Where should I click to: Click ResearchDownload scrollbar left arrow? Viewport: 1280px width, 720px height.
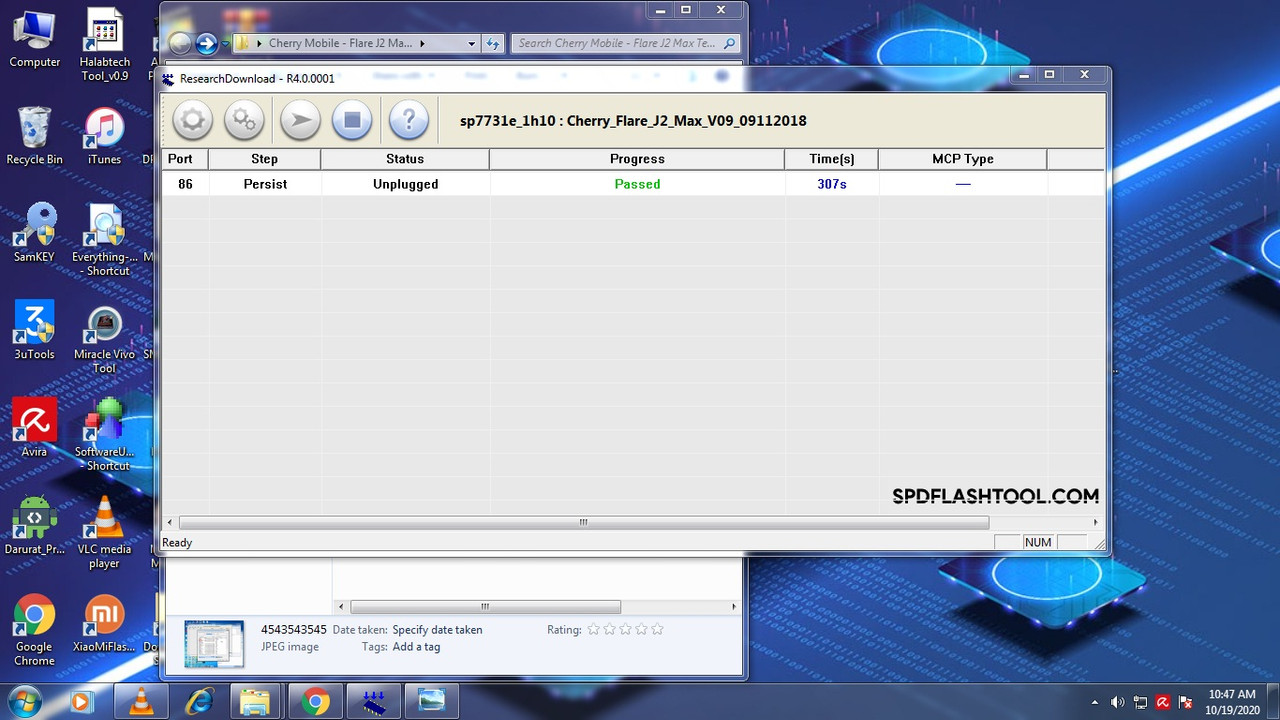169,522
